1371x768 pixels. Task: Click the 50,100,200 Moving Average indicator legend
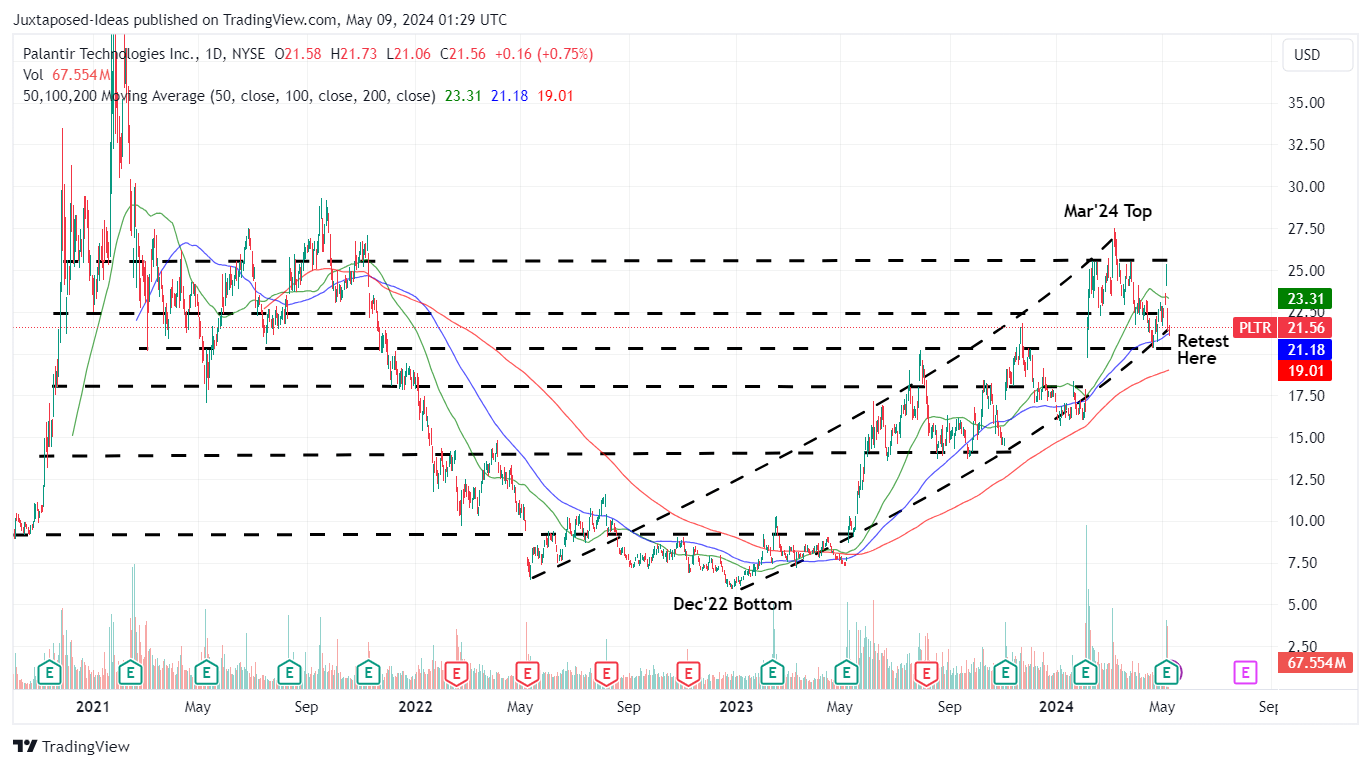point(227,96)
